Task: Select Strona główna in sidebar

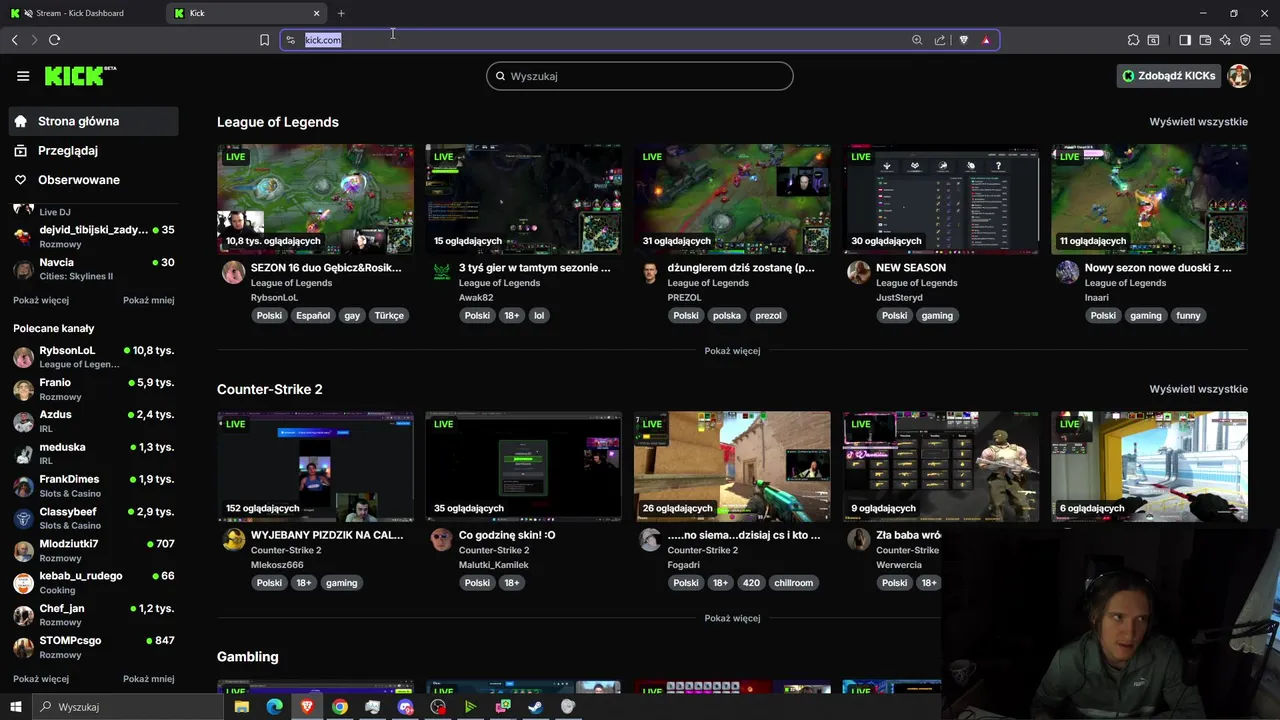Action: click(95, 121)
